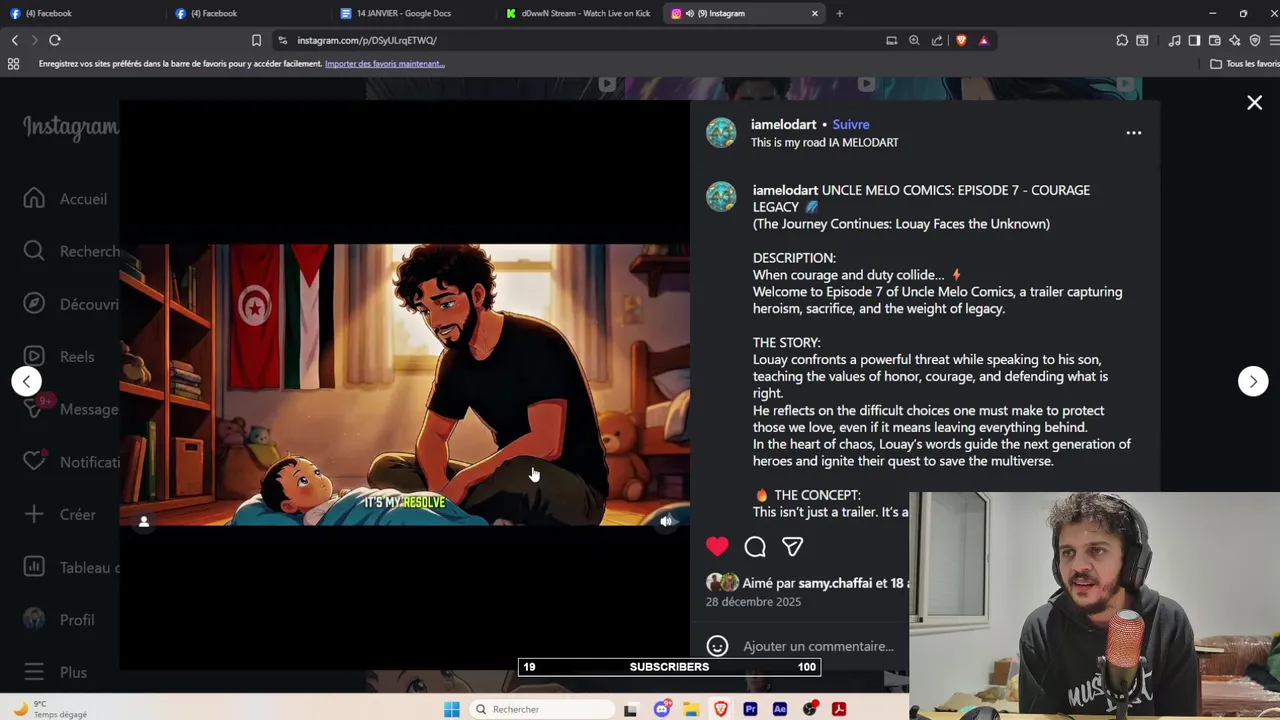Close the Instagram post overlay
1280x720 pixels.
pyautogui.click(x=1254, y=103)
